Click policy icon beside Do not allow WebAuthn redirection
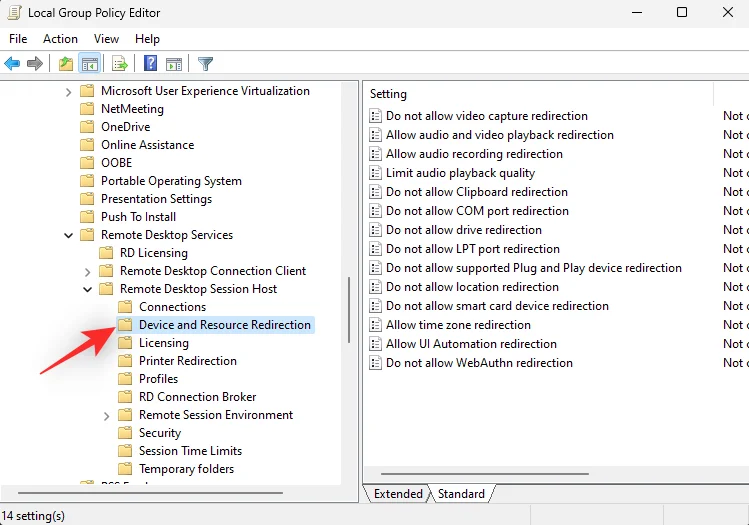The width and height of the screenshot is (749, 525). pyautogui.click(x=375, y=363)
